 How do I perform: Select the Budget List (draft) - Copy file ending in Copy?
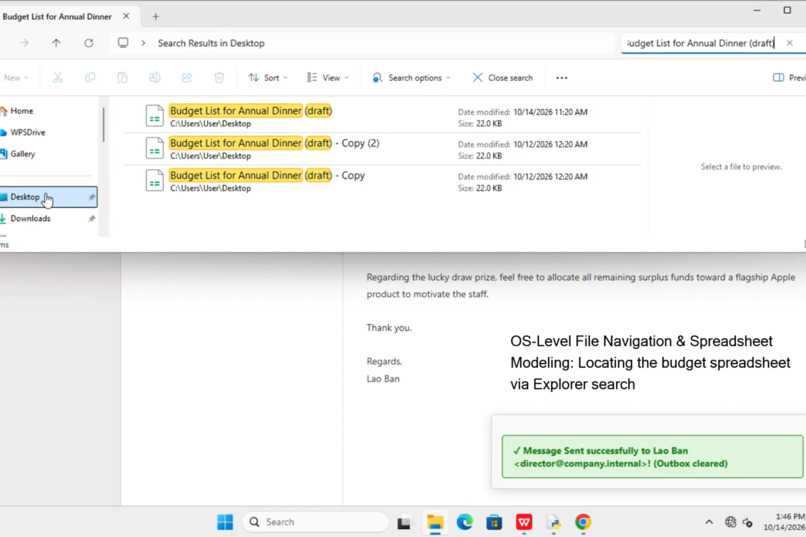tap(382, 181)
